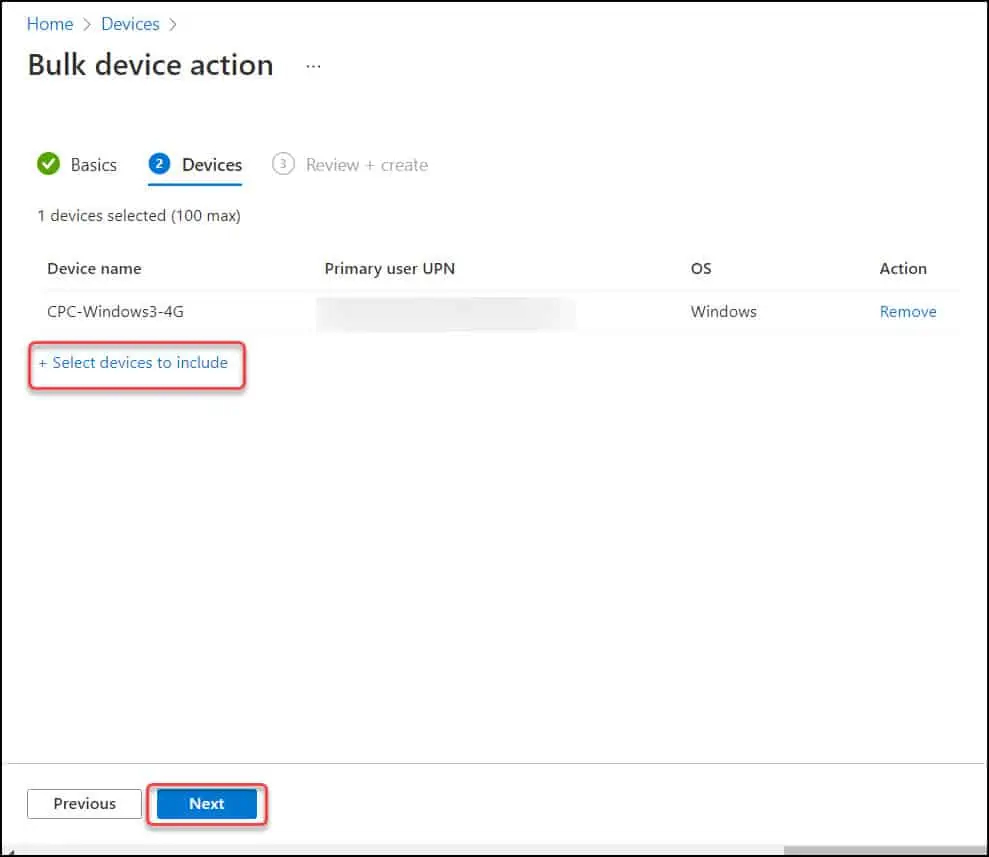The height and width of the screenshot is (857, 989).
Task: Click the step 2 circle icon
Action: (x=159, y=164)
